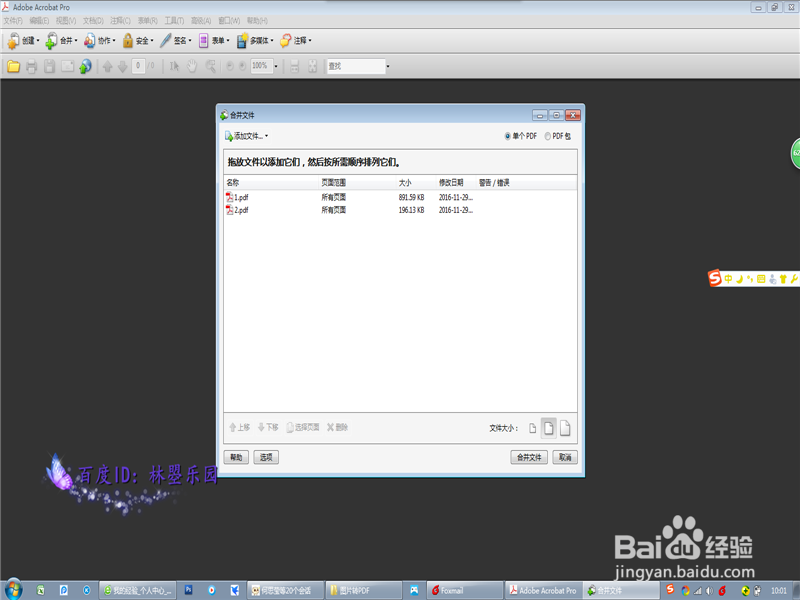Image resolution: width=800 pixels, height=600 pixels.
Task: Click the volume icon in system tray
Action: tap(709, 591)
